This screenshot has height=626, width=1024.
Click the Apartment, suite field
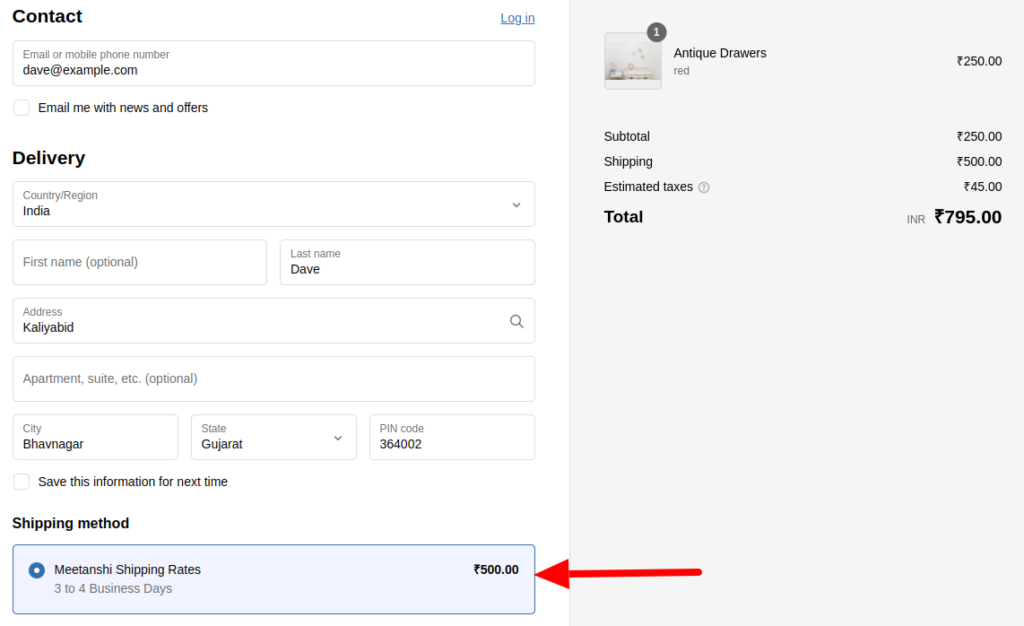point(274,379)
